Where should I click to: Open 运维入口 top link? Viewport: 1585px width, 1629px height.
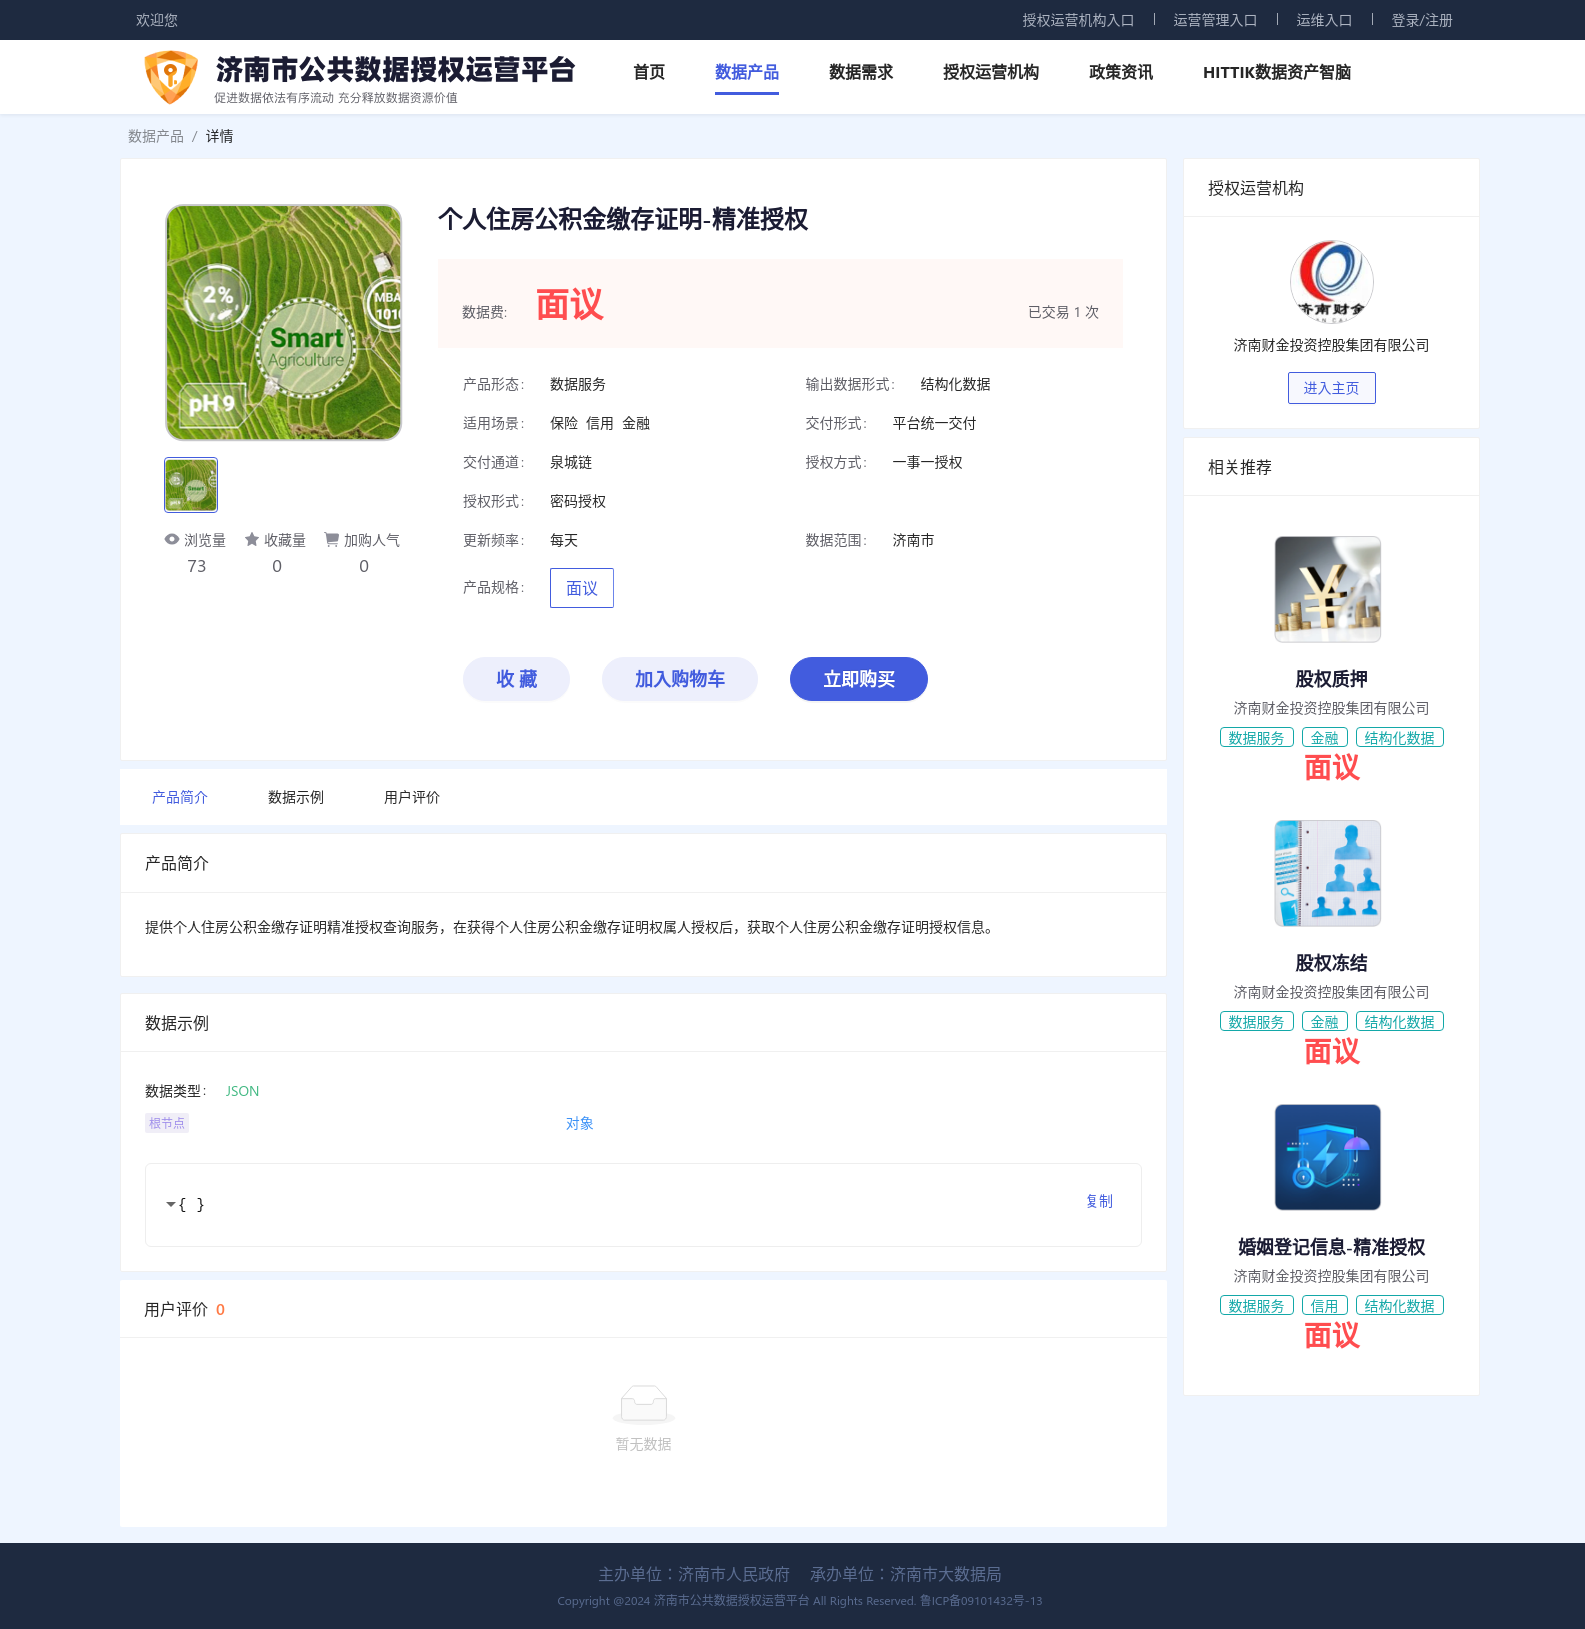coord(1324,20)
